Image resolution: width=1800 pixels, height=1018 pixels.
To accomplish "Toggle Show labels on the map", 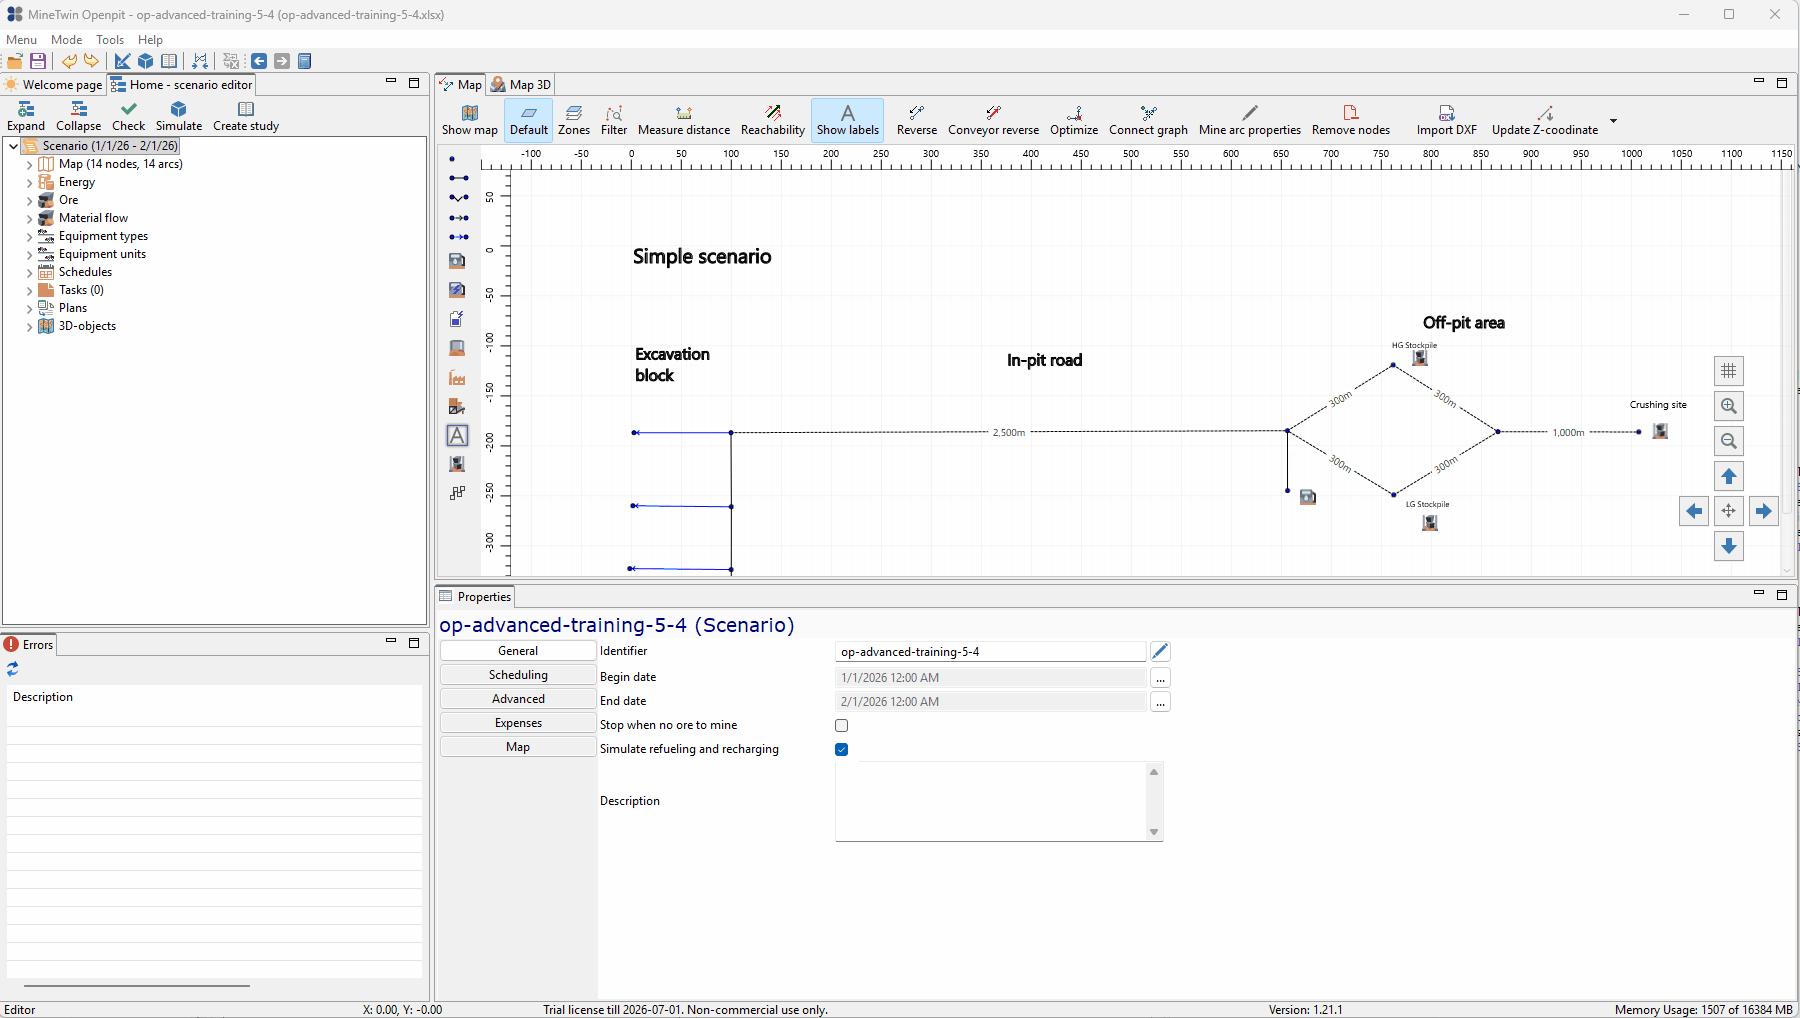I will [847, 120].
